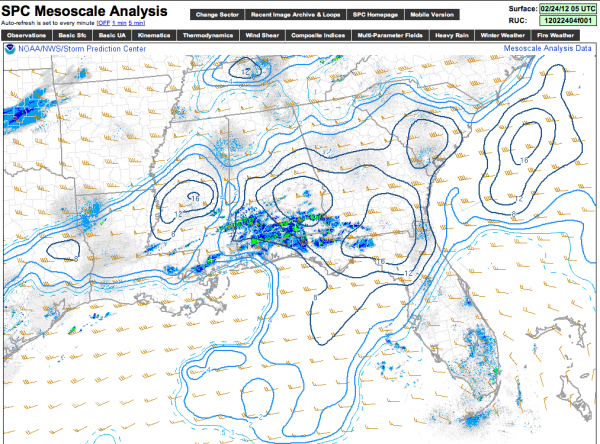Click the Mesoscale Analysis Data label
Screen dimensions: 600x444
pyautogui.click(x=548, y=49)
